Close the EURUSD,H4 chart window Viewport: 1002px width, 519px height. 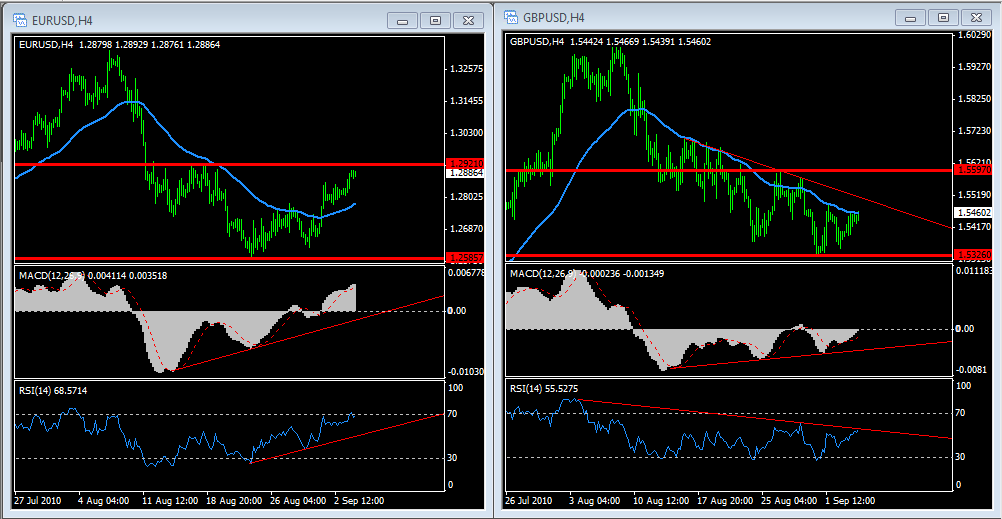click(x=468, y=20)
